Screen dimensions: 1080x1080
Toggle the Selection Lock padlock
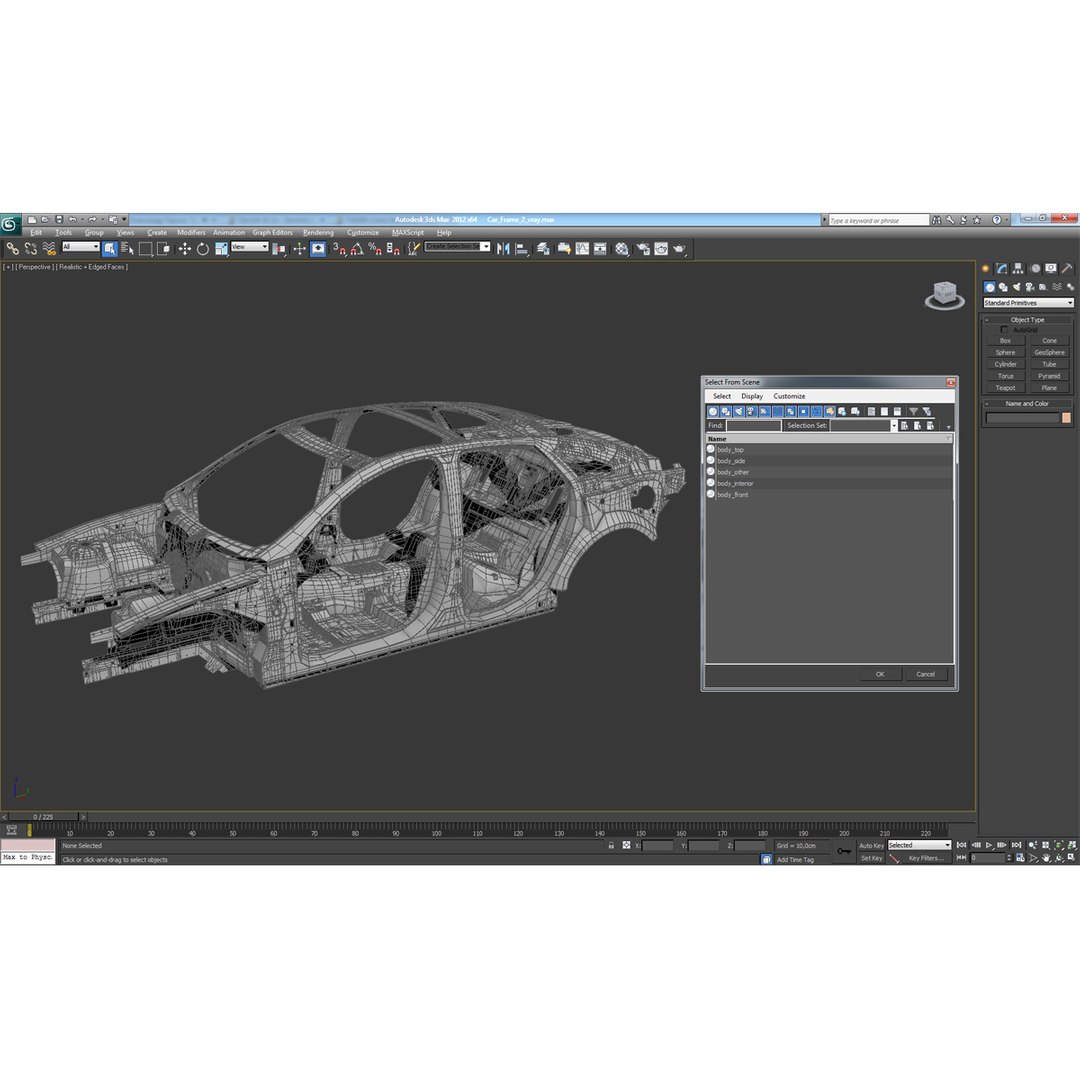pyautogui.click(x=611, y=845)
